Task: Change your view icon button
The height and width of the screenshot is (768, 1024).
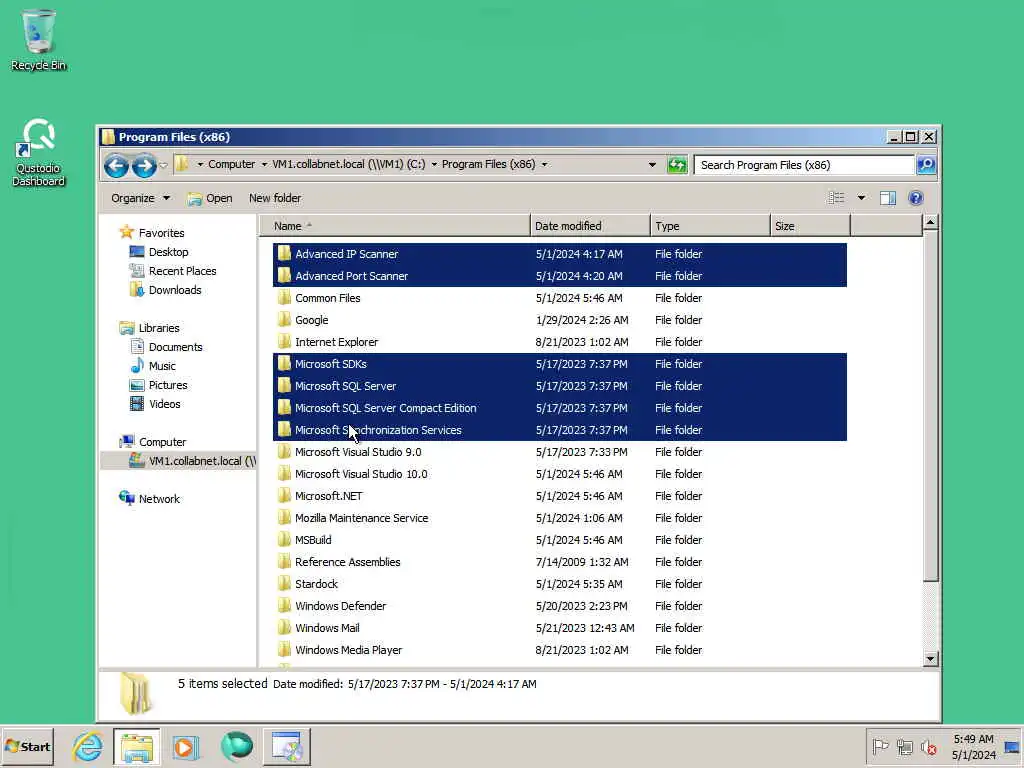Action: (x=837, y=198)
